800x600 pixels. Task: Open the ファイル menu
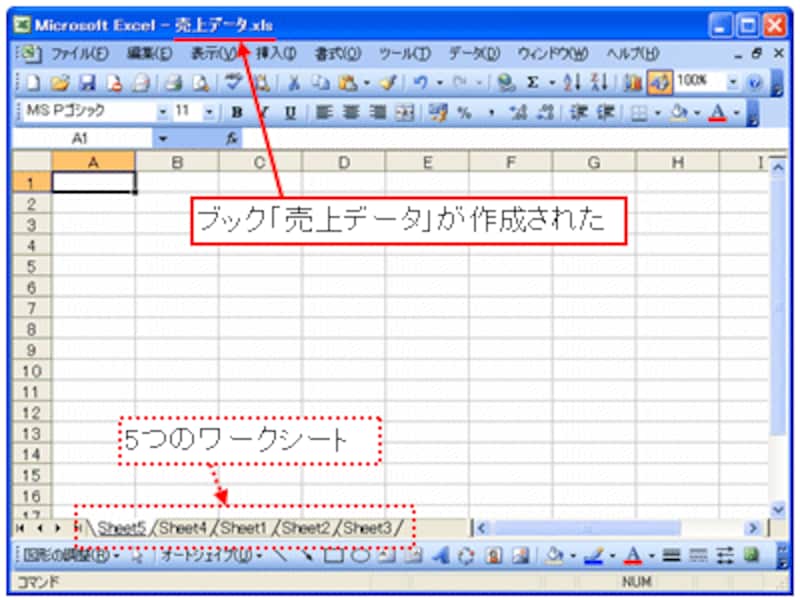point(80,54)
